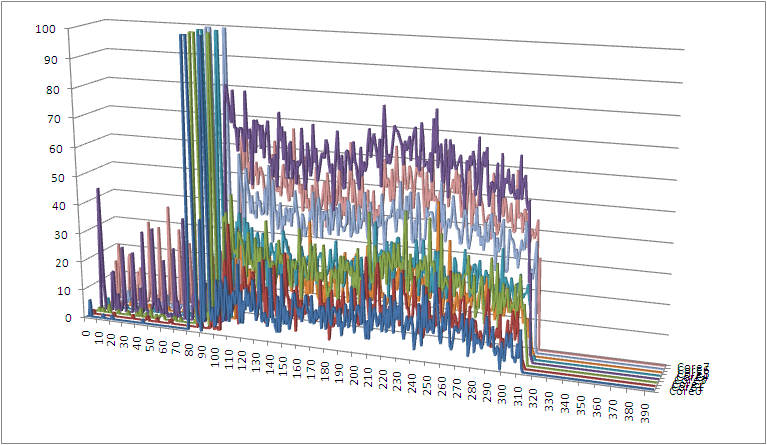Pick the horizontal axis label 40
Image resolution: width=767 pixels, height=445 pixels.
(137, 345)
